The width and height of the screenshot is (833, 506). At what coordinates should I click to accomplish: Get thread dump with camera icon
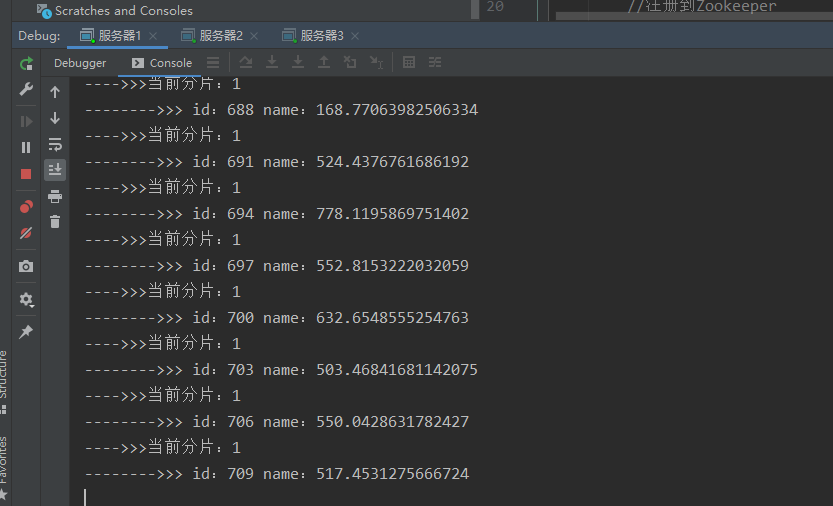(26, 266)
